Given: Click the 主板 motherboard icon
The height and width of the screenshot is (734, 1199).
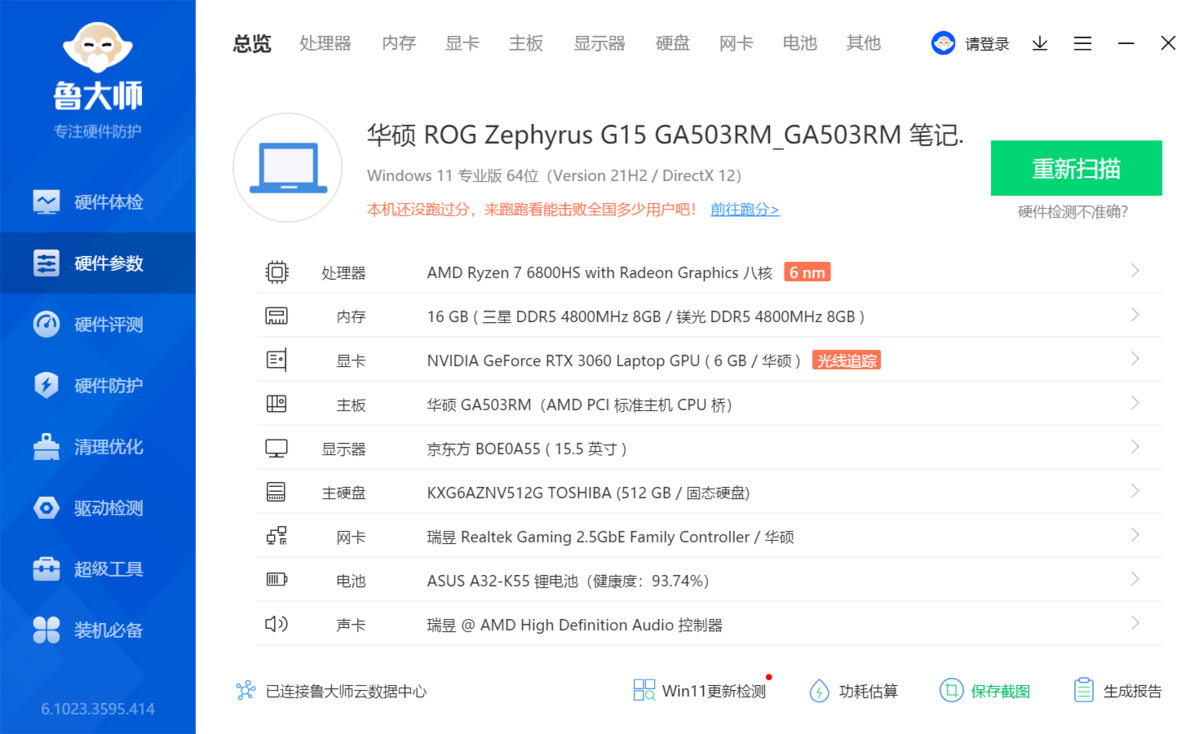Looking at the screenshot, I should pyautogui.click(x=277, y=404).
